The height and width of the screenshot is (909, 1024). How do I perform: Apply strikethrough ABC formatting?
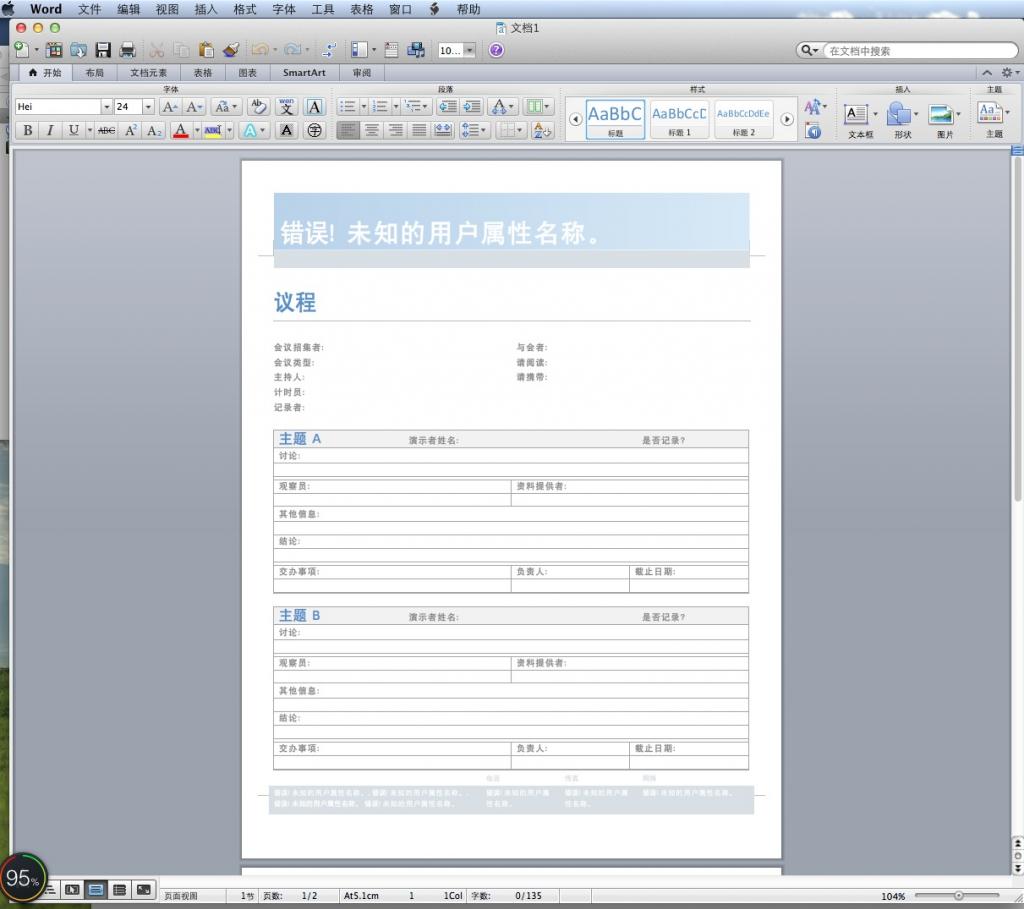(106, 131)
